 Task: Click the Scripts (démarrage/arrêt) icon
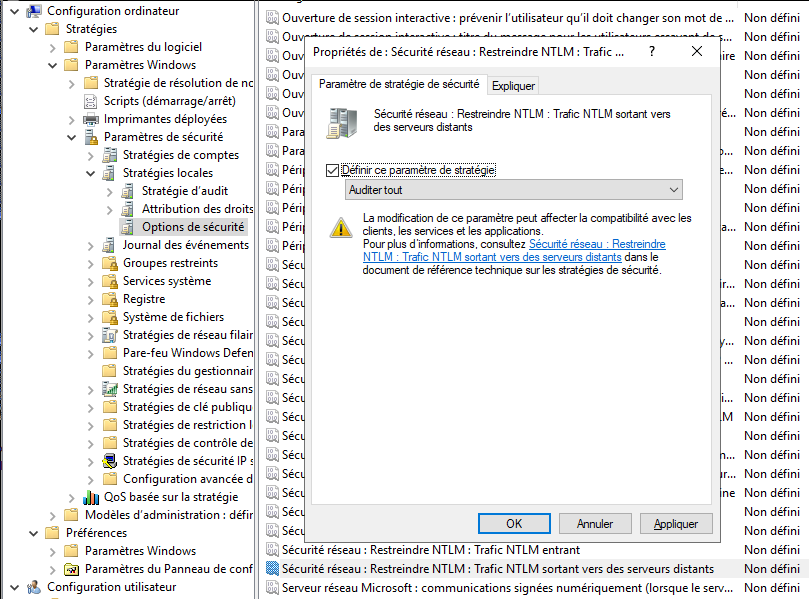[90, 101]
